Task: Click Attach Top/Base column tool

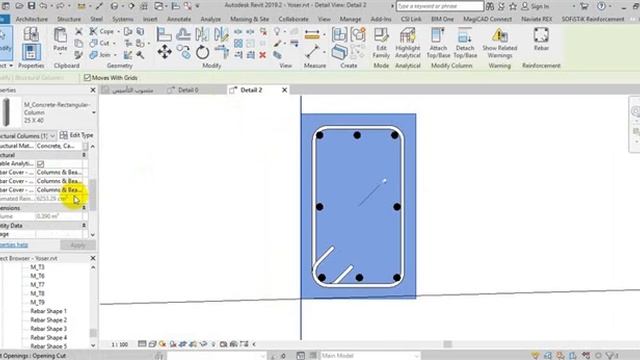Action: pos(438,43)
